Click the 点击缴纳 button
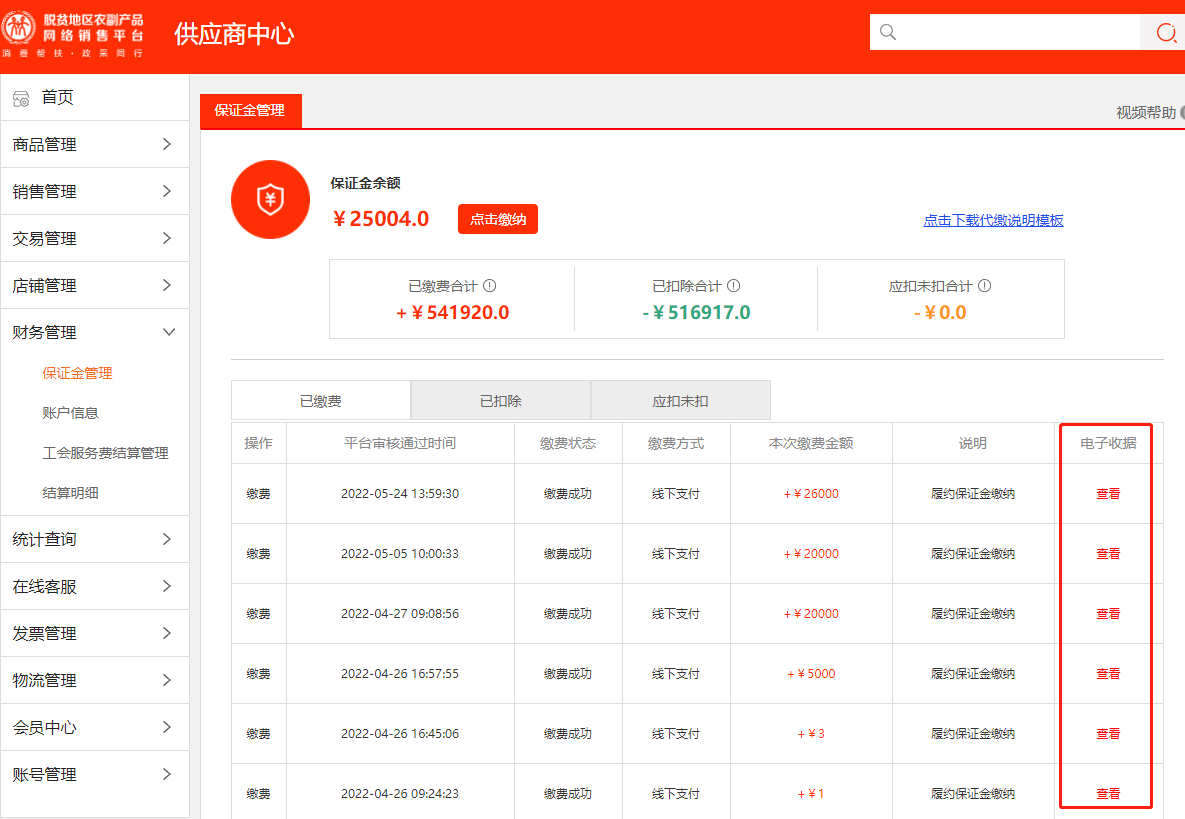 point(497,219)
